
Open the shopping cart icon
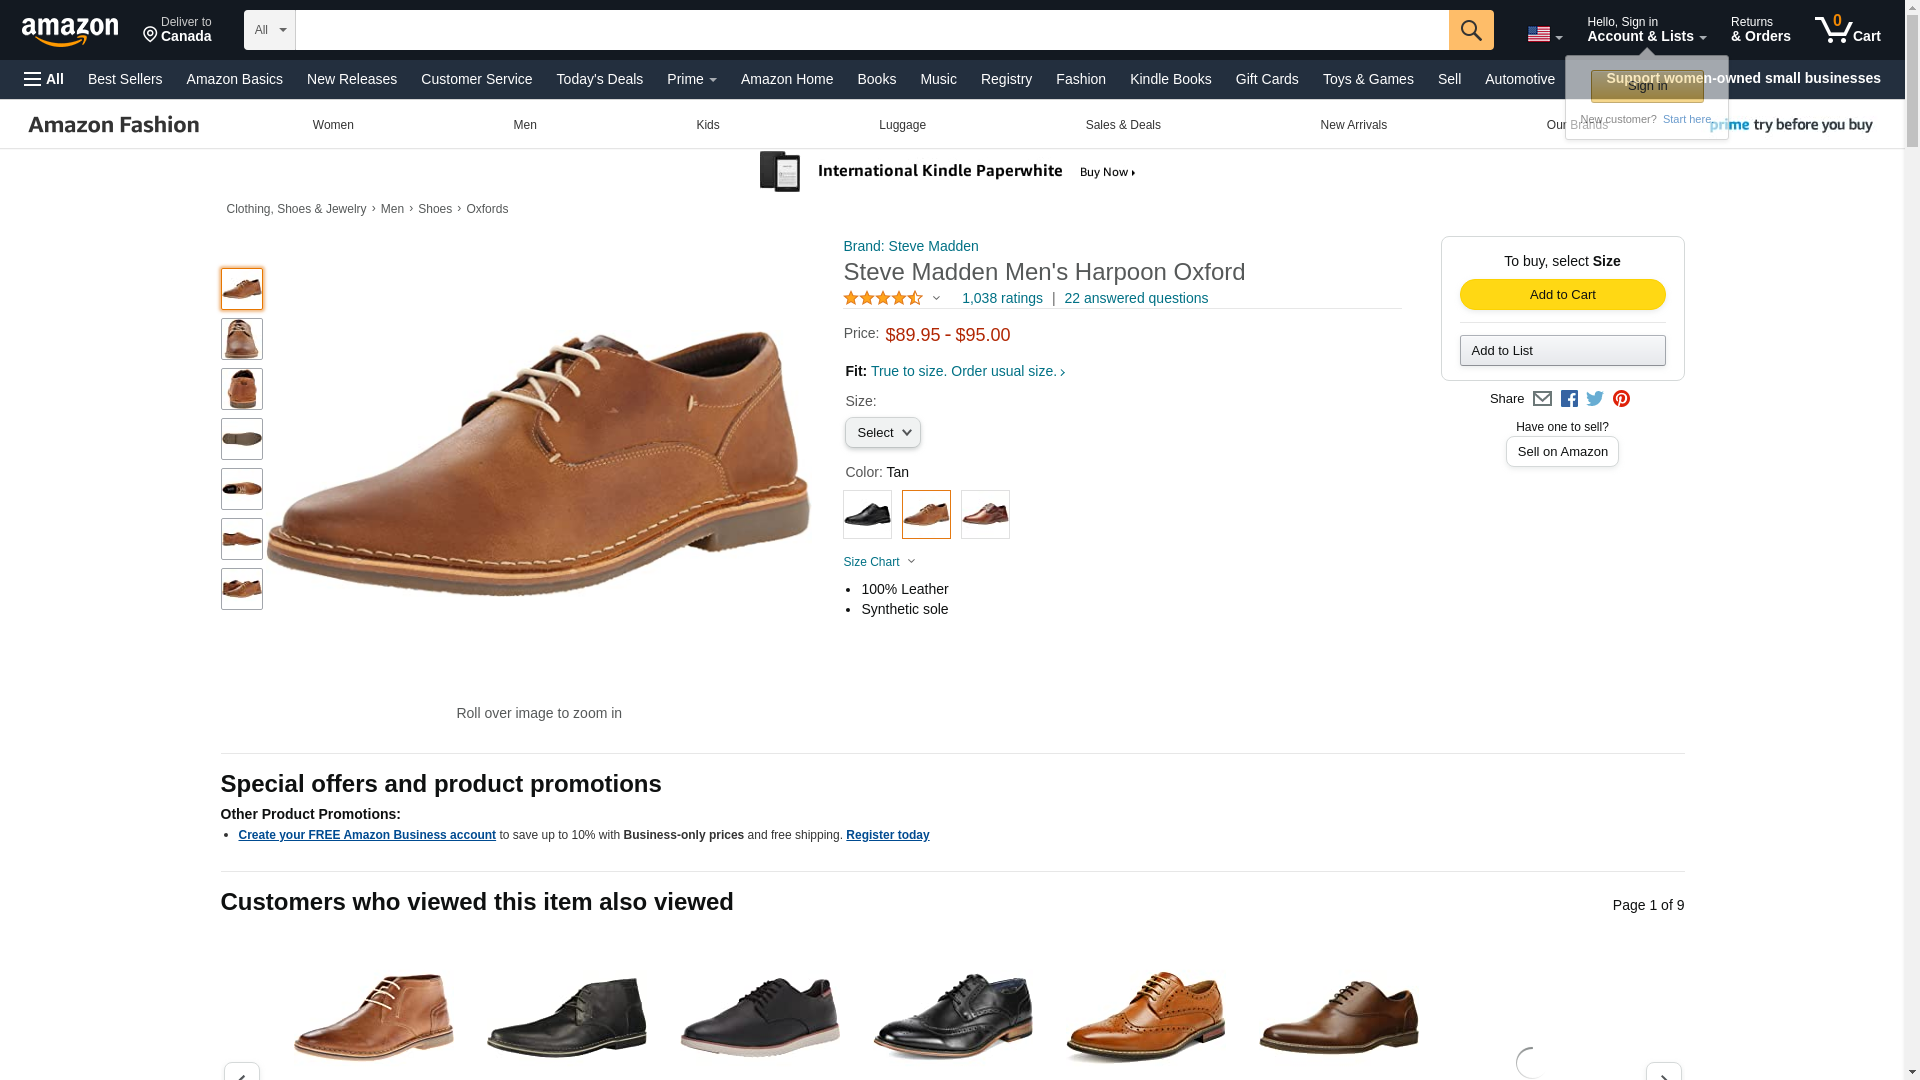pyautogui.click(x=1847, y=29)
